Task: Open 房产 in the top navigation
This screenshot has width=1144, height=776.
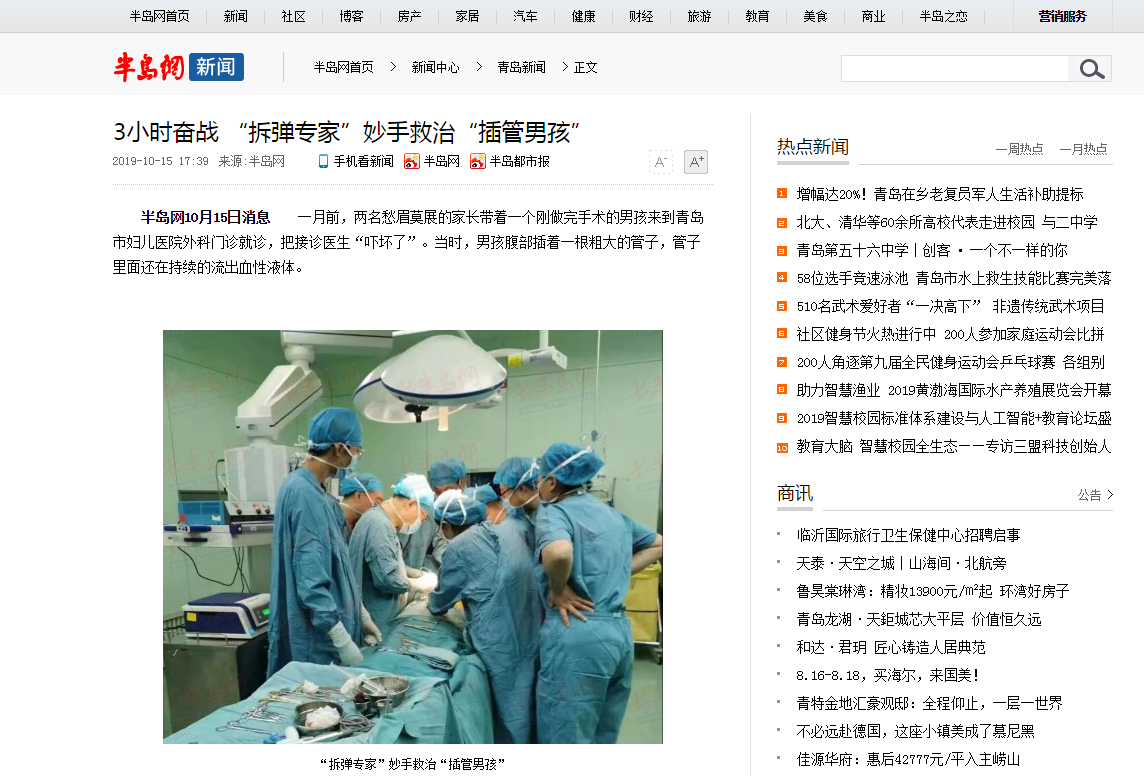Action: [409, 16]
